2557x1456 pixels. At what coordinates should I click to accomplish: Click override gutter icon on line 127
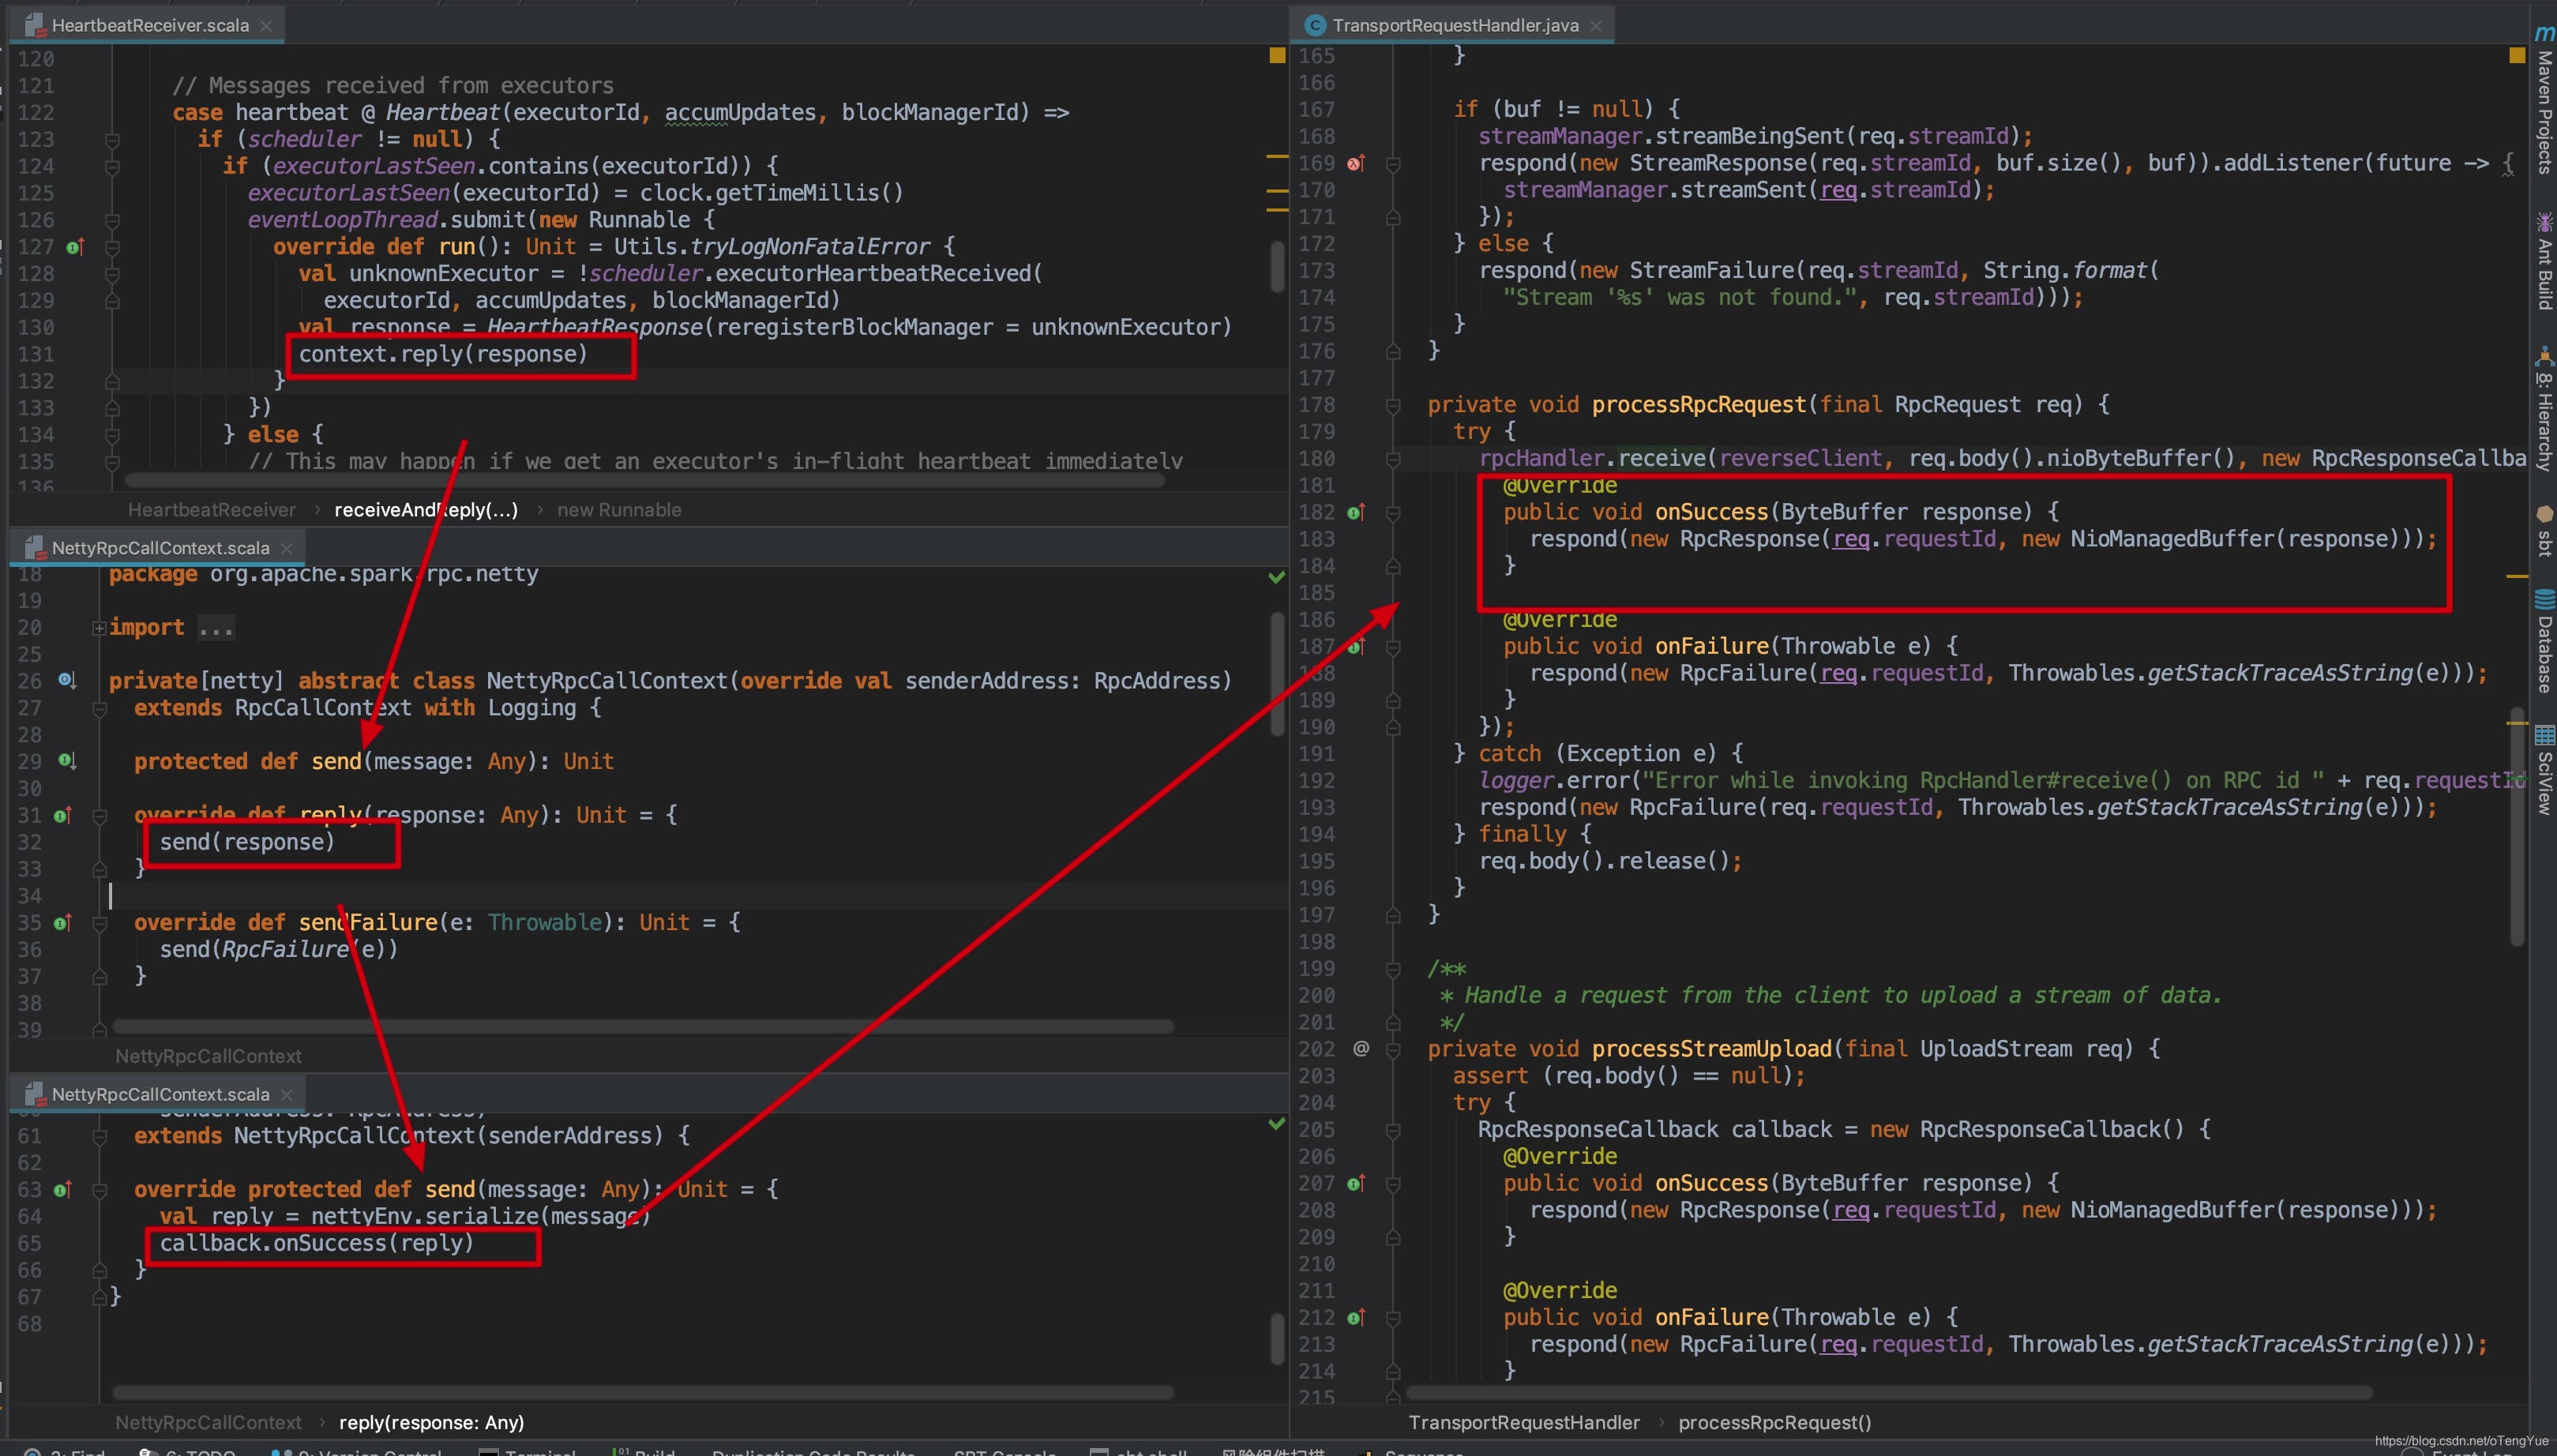[75, 246]
